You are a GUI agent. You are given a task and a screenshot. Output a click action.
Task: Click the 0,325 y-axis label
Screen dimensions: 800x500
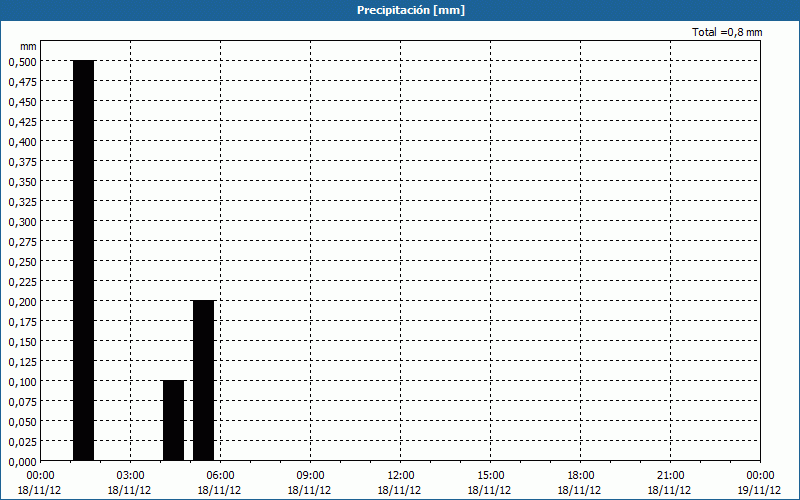[x=23, y=202]
